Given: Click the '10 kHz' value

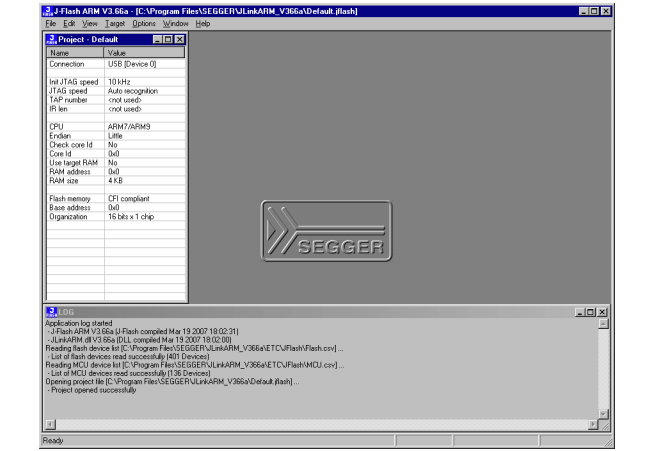Looking at the screenshot, I should [x=119, y=82].
